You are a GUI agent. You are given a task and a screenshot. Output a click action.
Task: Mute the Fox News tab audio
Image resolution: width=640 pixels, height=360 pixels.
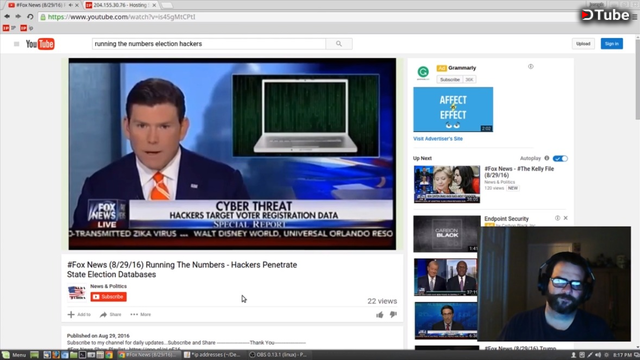71,5
